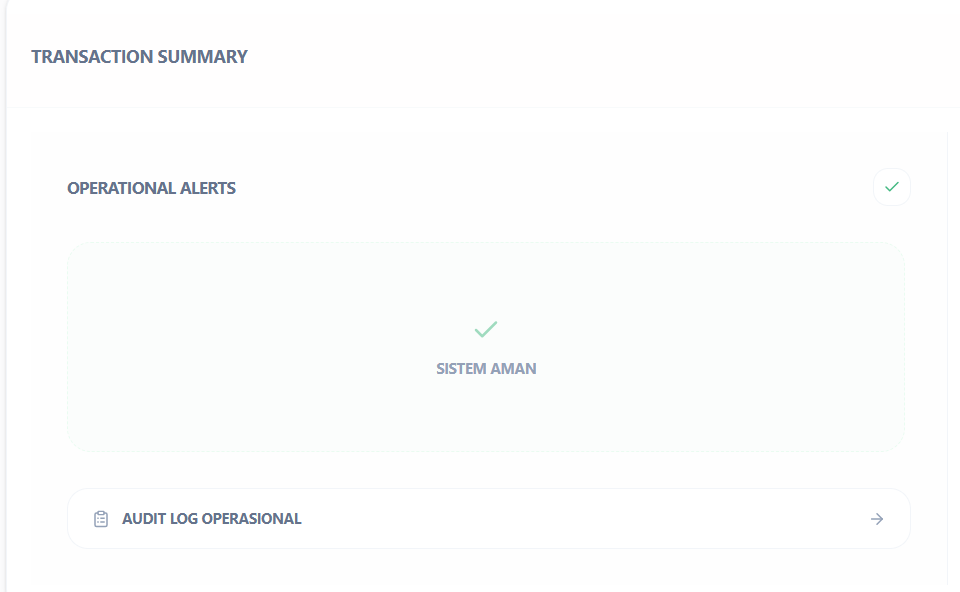Click the right arrow in Audit Log row

(x=877, y=519)
